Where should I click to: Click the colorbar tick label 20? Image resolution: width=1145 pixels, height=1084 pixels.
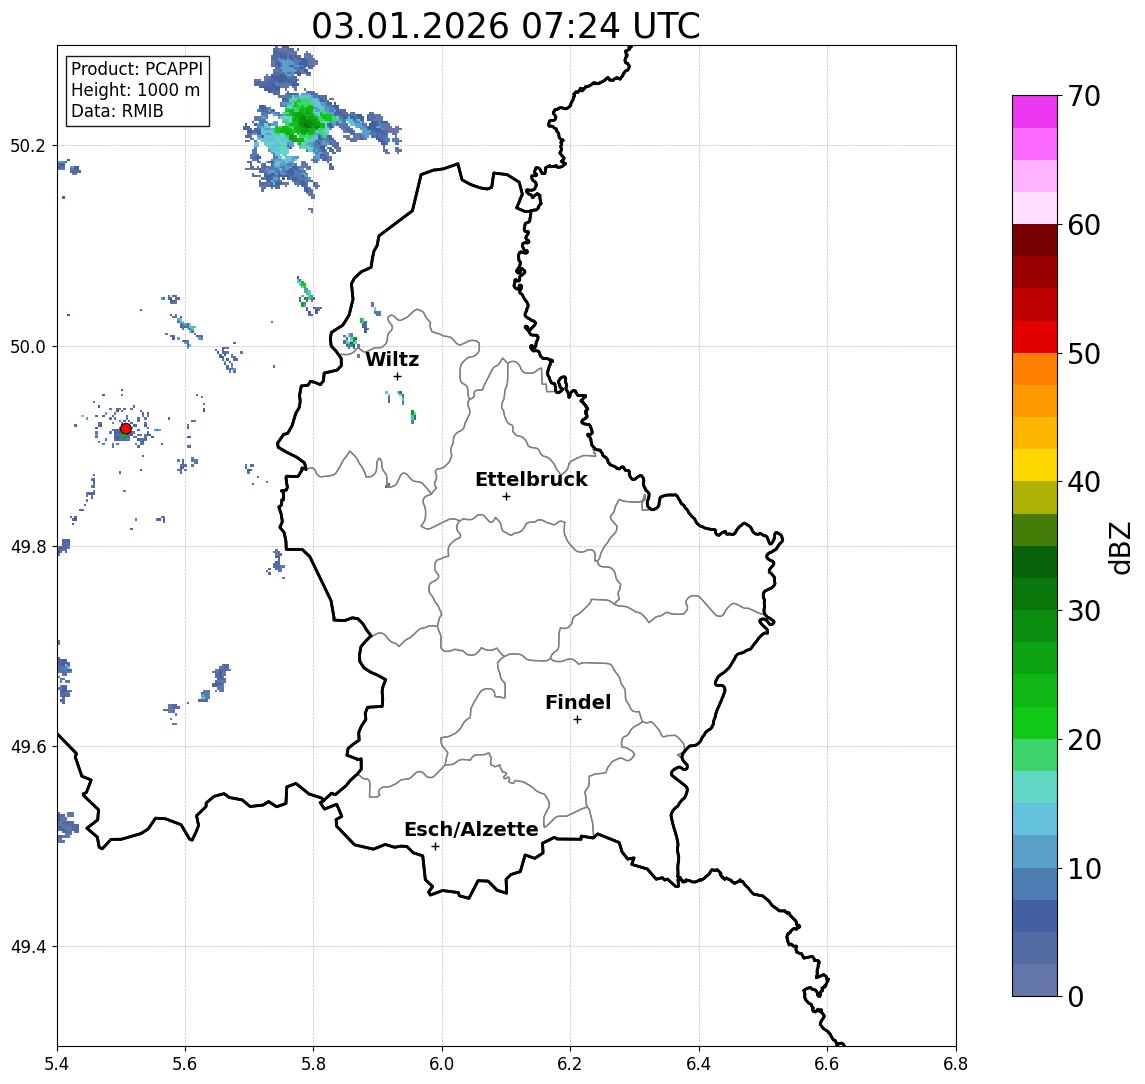[1084, 740]
